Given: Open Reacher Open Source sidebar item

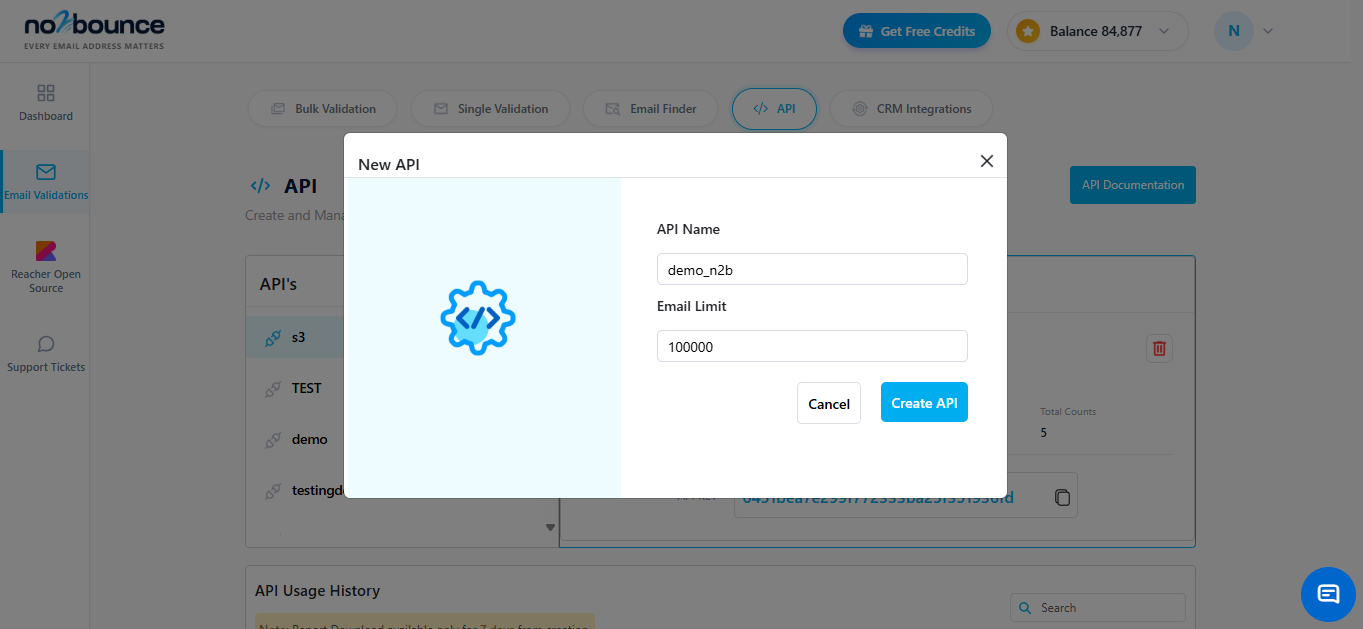Looking at the screenshot, I should tap(45, 263).
